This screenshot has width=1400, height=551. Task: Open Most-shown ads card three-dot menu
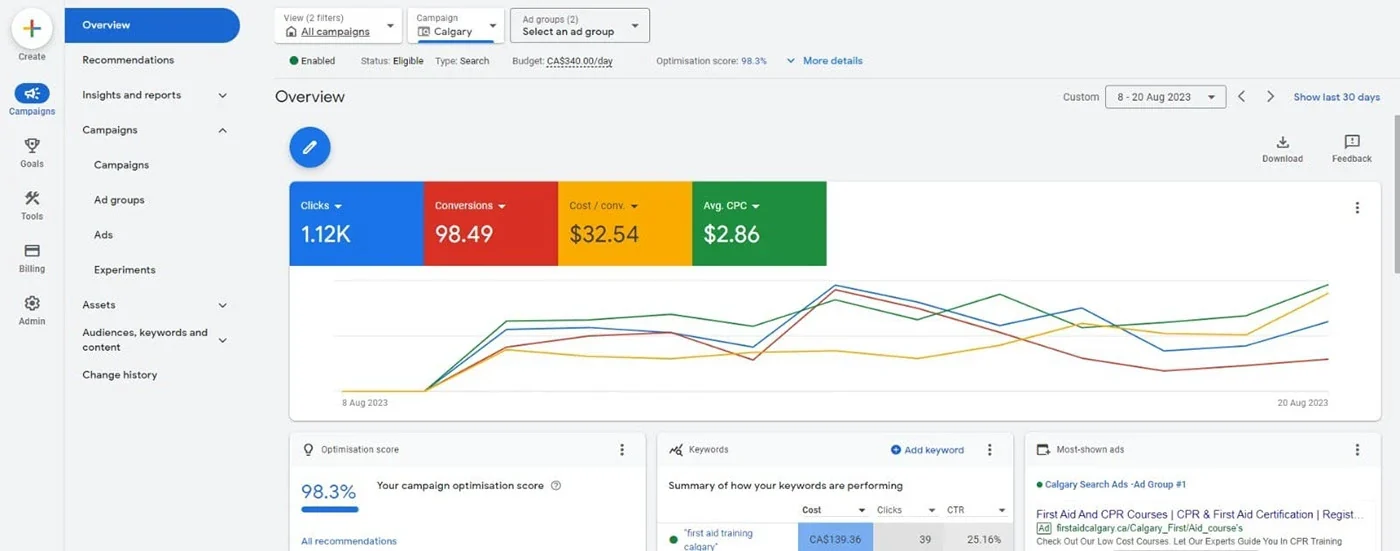[1357, 450]
